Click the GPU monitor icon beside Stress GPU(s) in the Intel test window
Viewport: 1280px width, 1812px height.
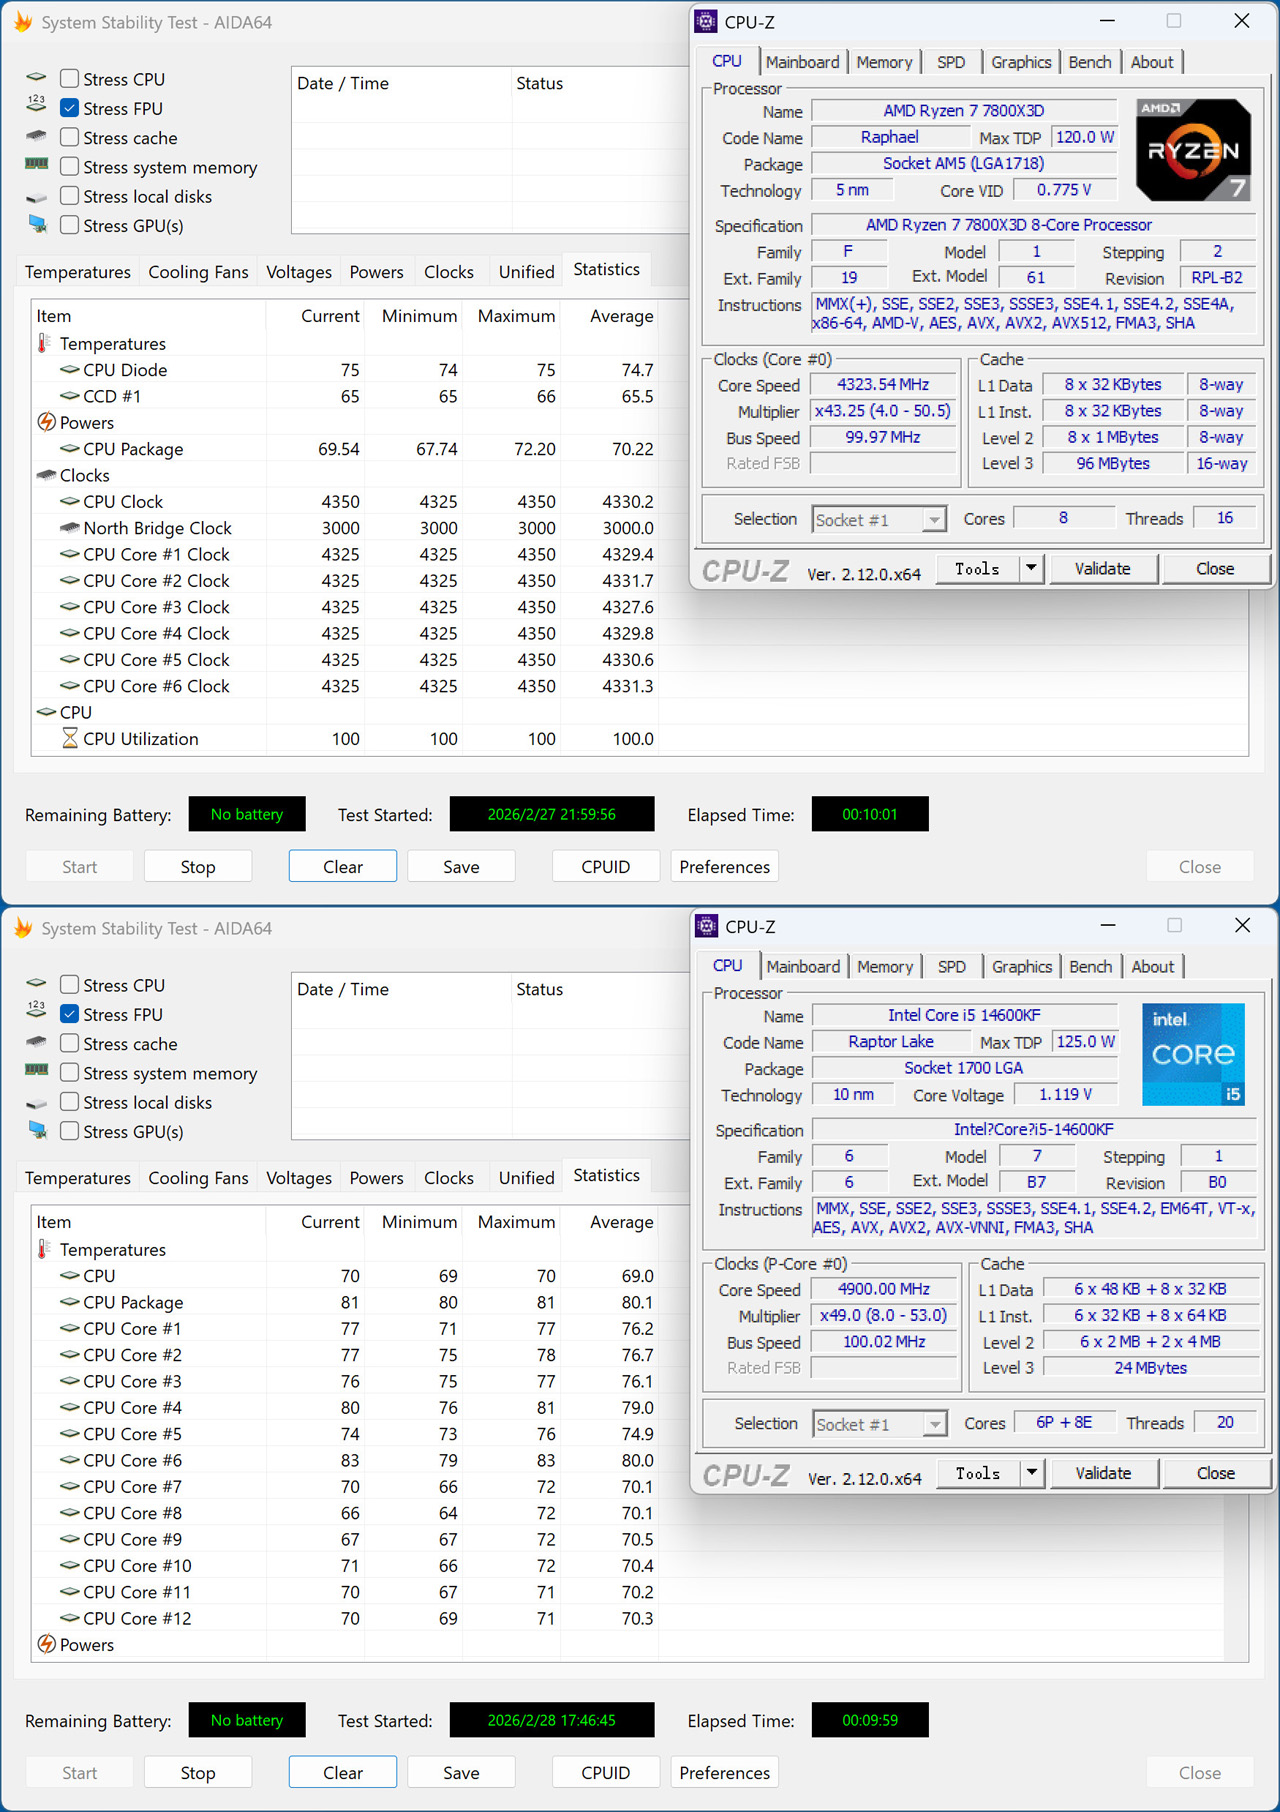click(38, 1130)
